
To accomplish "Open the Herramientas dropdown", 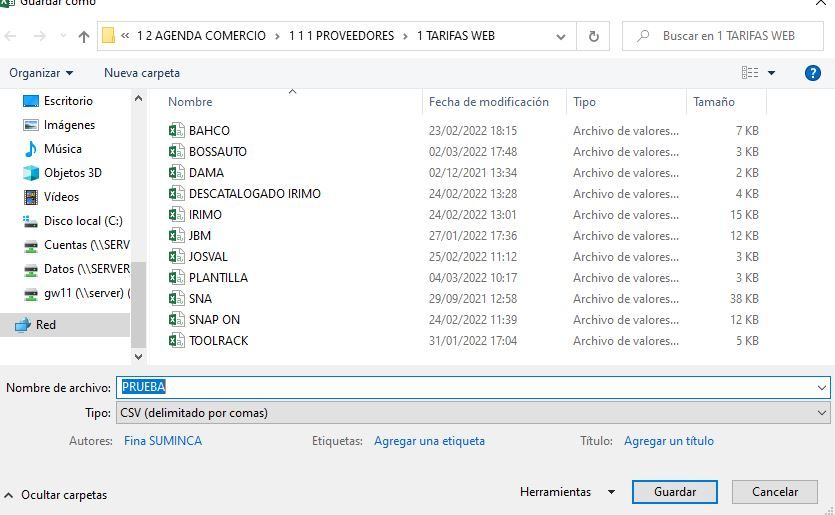I will coord(568,492).
